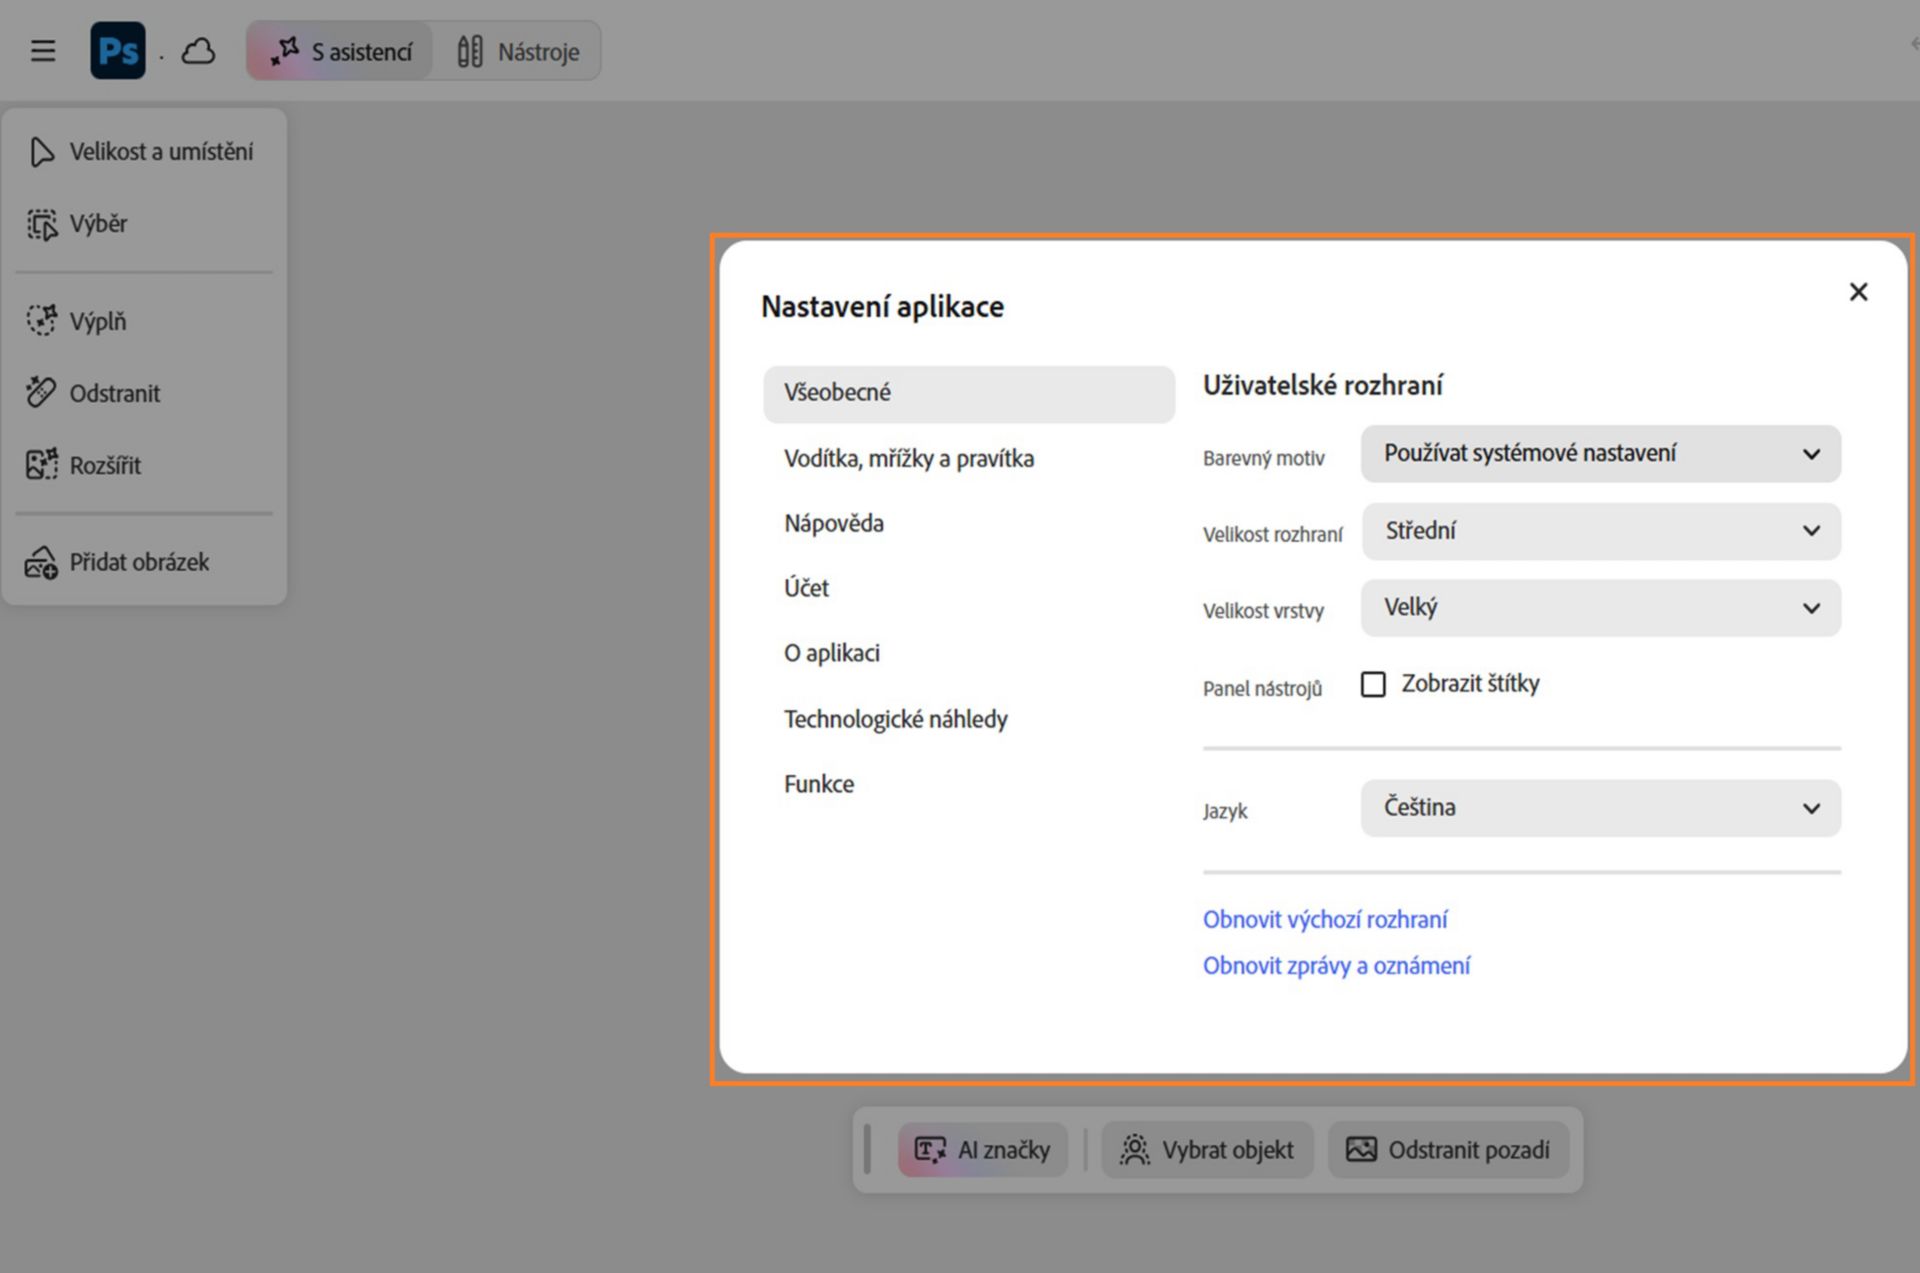Click the Obnovit zprávy a oznámení link

(x=1336, y=966)
